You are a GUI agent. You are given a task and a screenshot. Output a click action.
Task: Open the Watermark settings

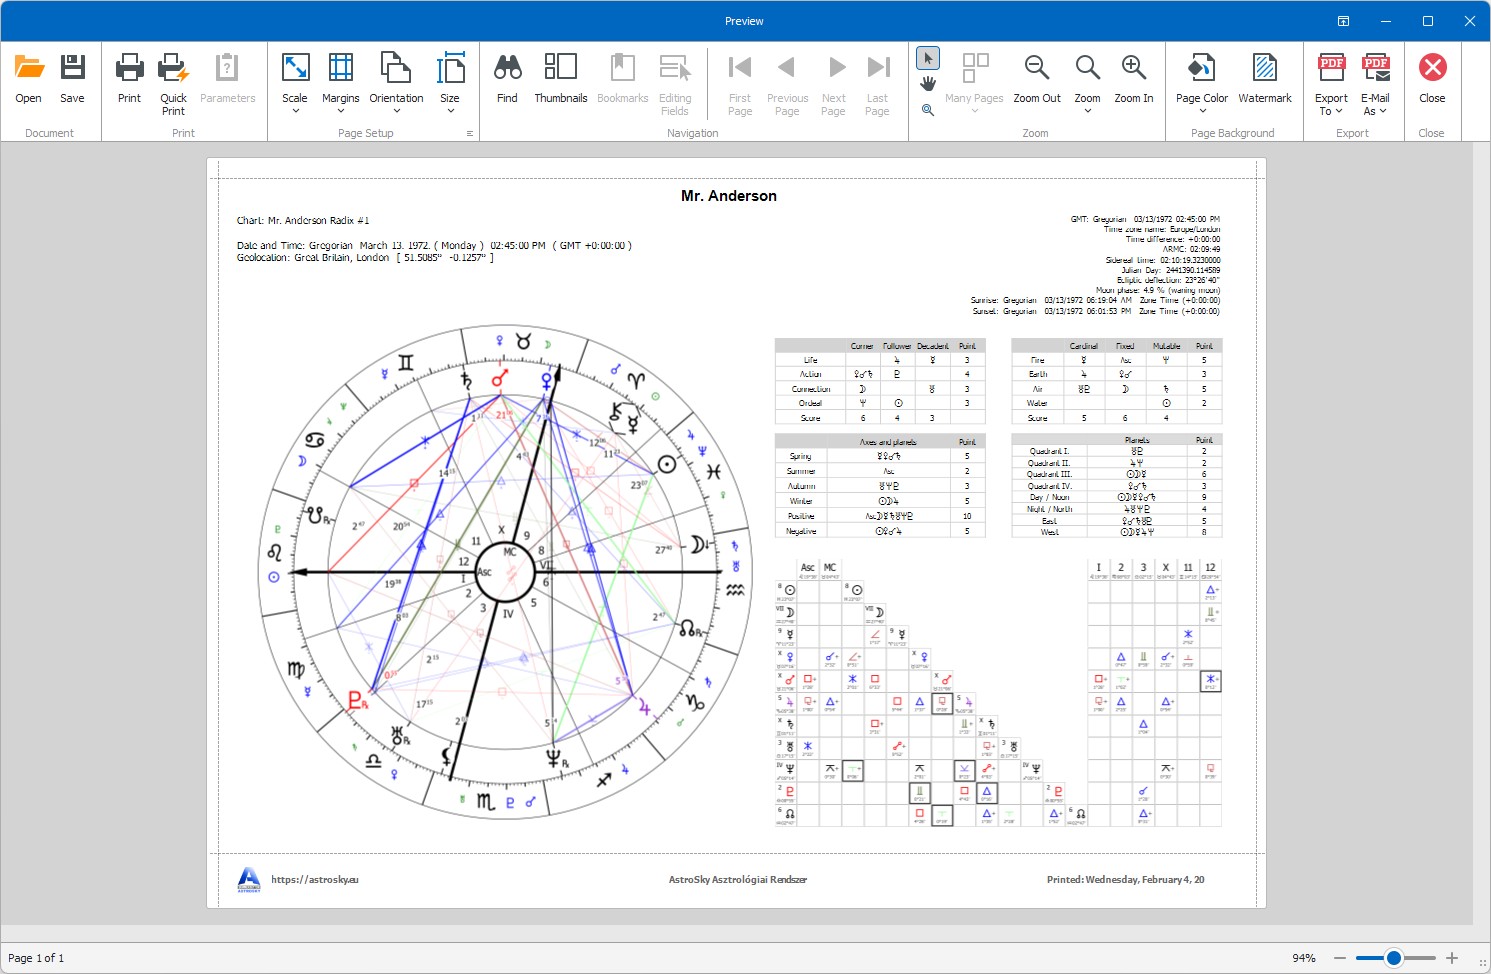click(1265, 79)
